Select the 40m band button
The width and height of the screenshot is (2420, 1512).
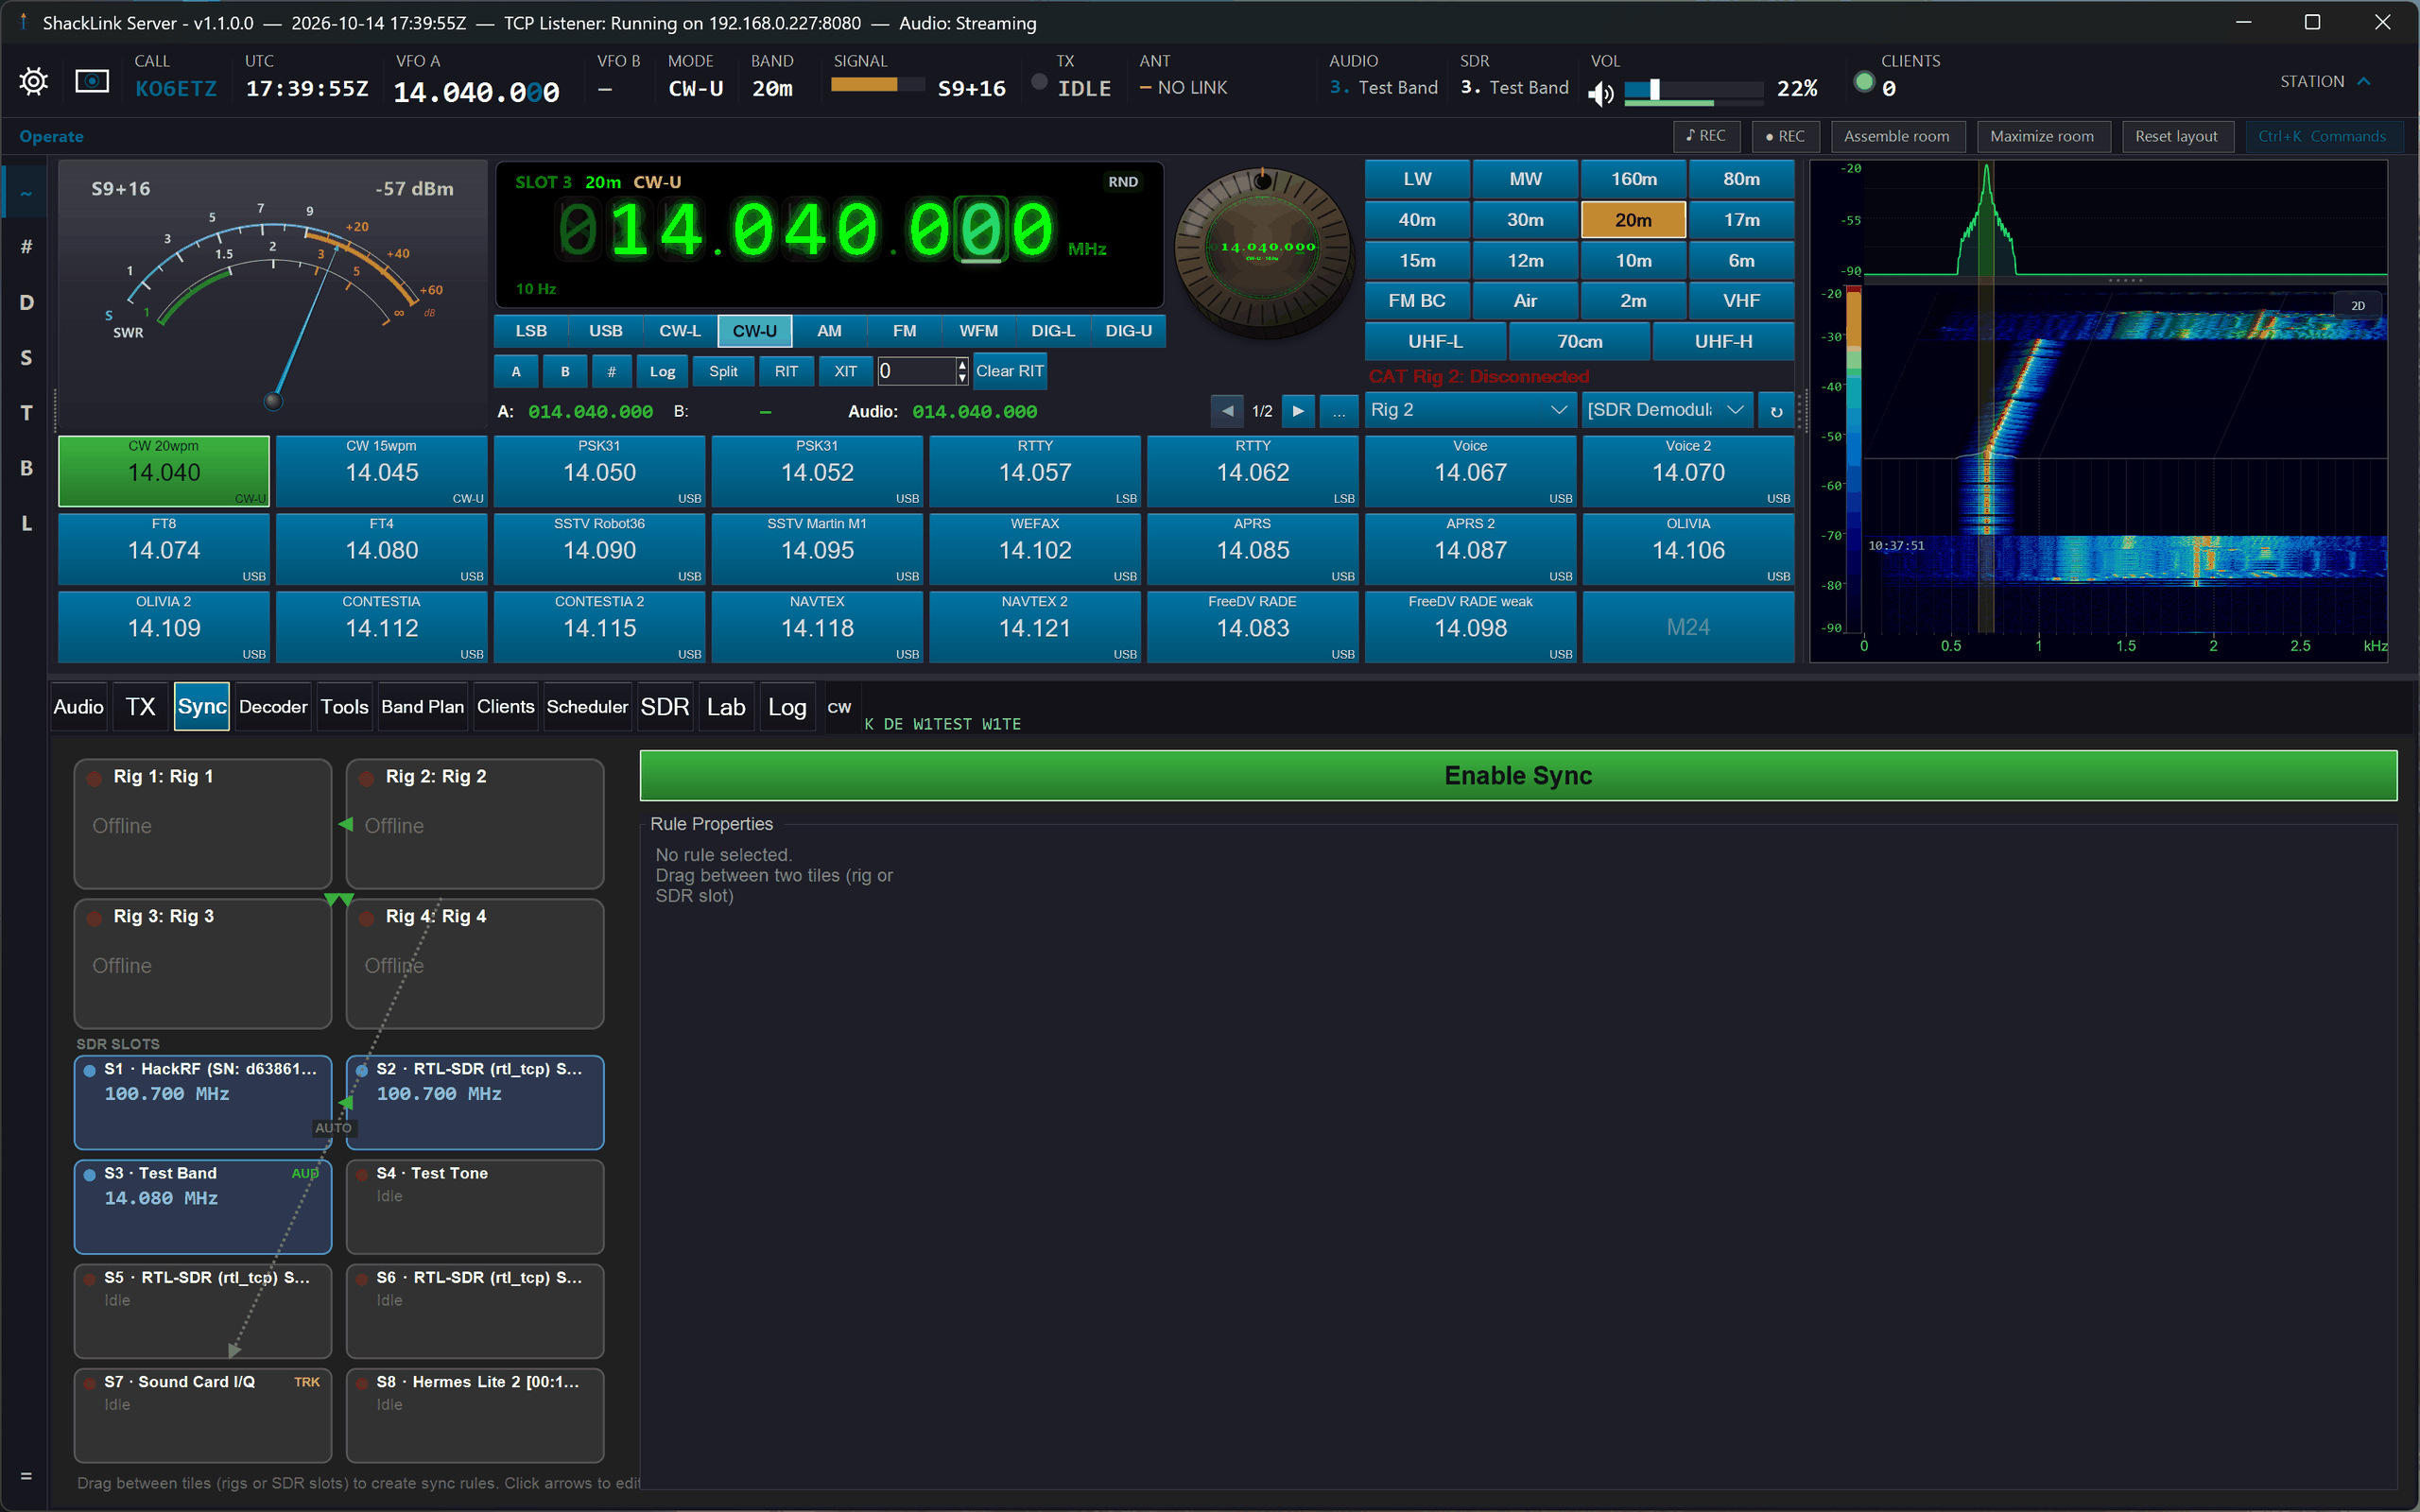(x=1417, y=220)
